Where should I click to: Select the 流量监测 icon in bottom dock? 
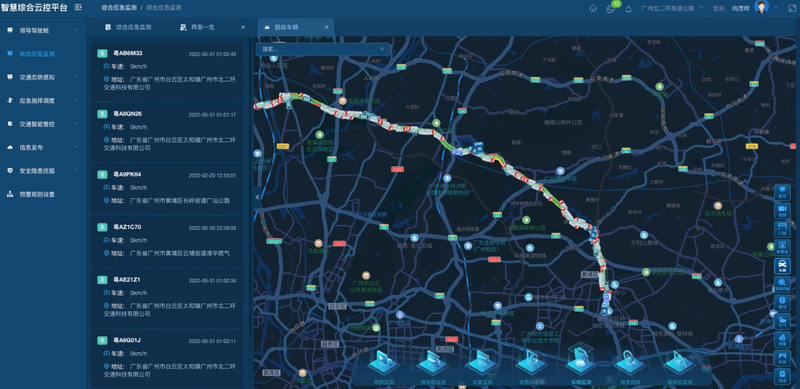tap(482, 364)
